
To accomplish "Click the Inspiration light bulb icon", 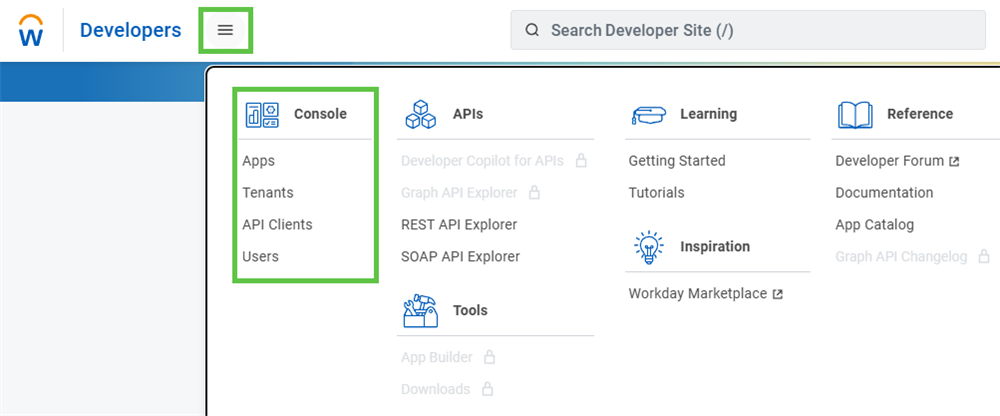I will (649, 247).
